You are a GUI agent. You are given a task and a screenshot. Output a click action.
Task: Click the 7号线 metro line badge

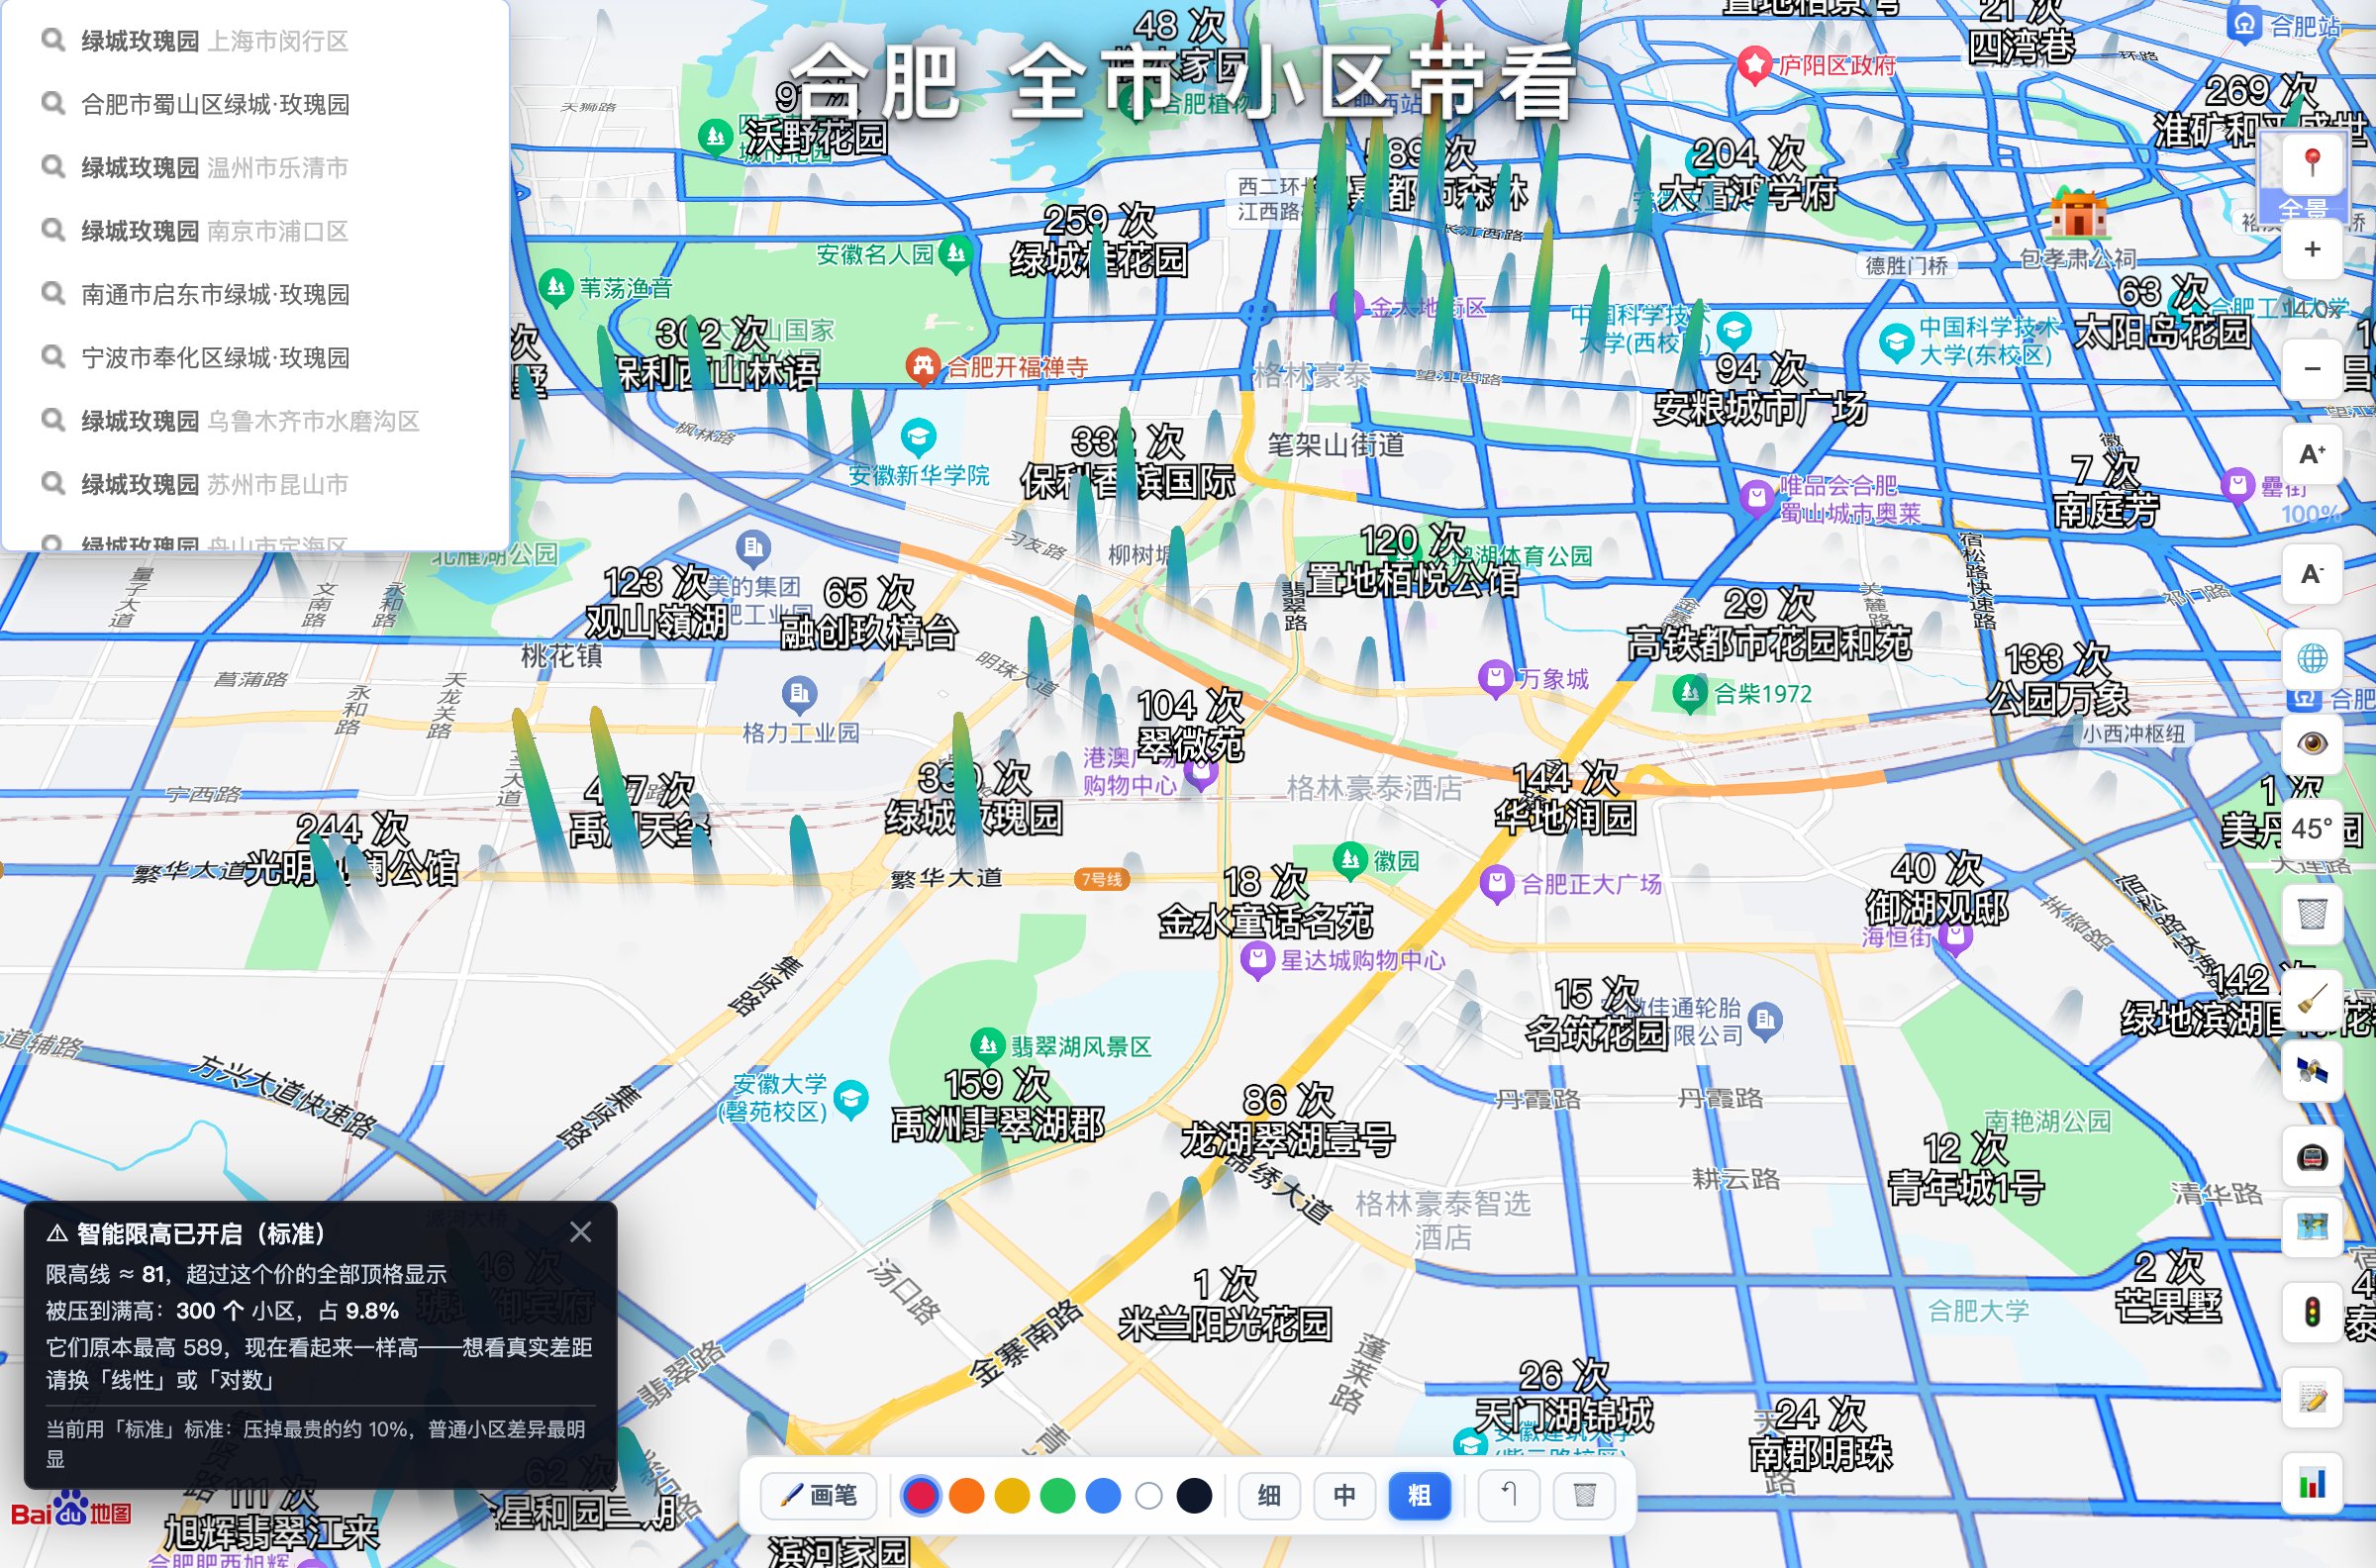1101,879
